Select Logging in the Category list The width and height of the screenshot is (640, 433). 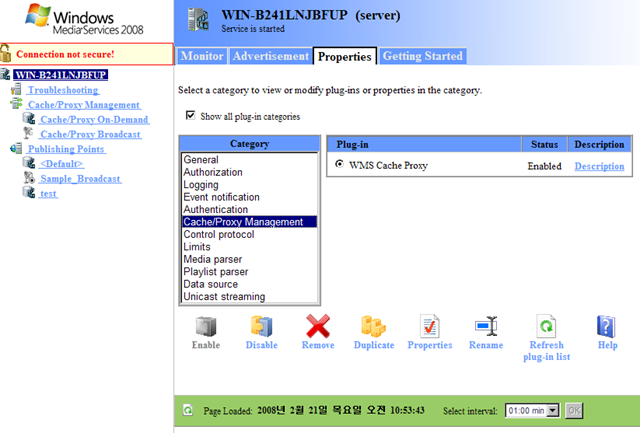coord(249,184)
